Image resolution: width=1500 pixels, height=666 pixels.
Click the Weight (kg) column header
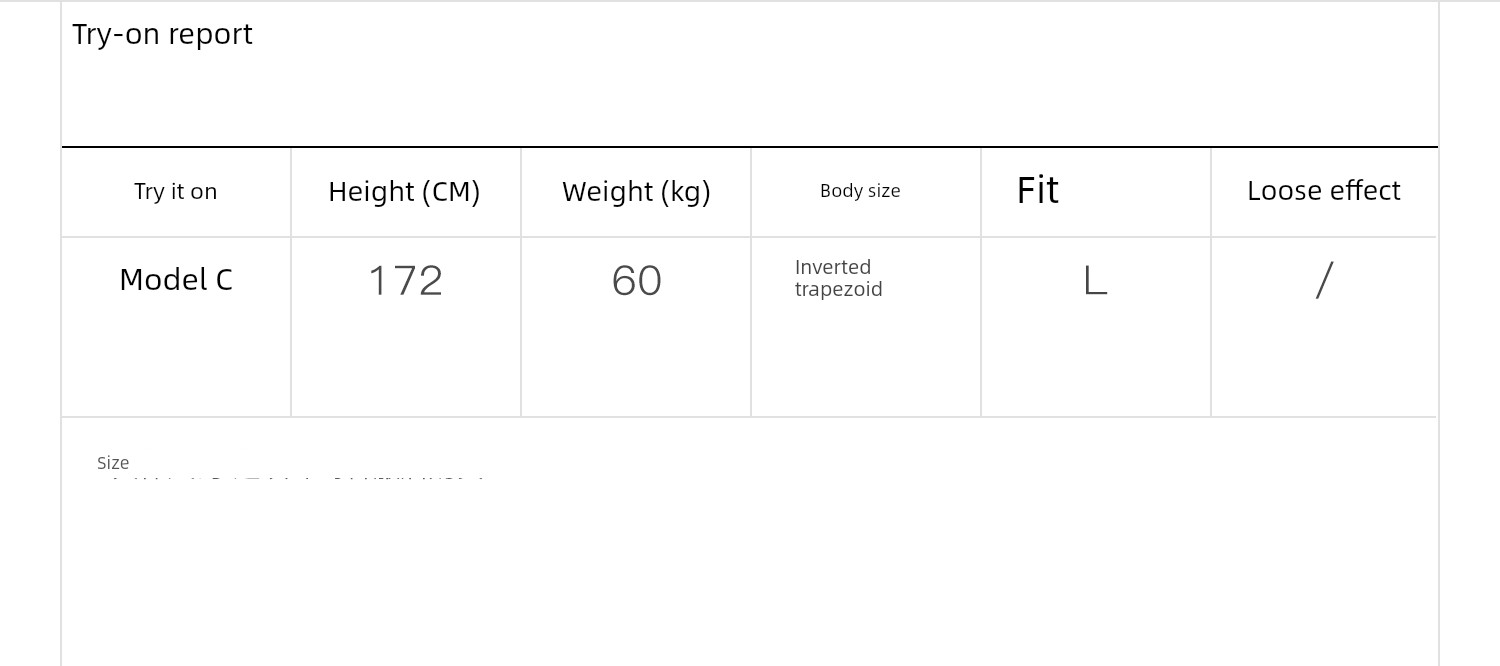click(x=636, y=191)
